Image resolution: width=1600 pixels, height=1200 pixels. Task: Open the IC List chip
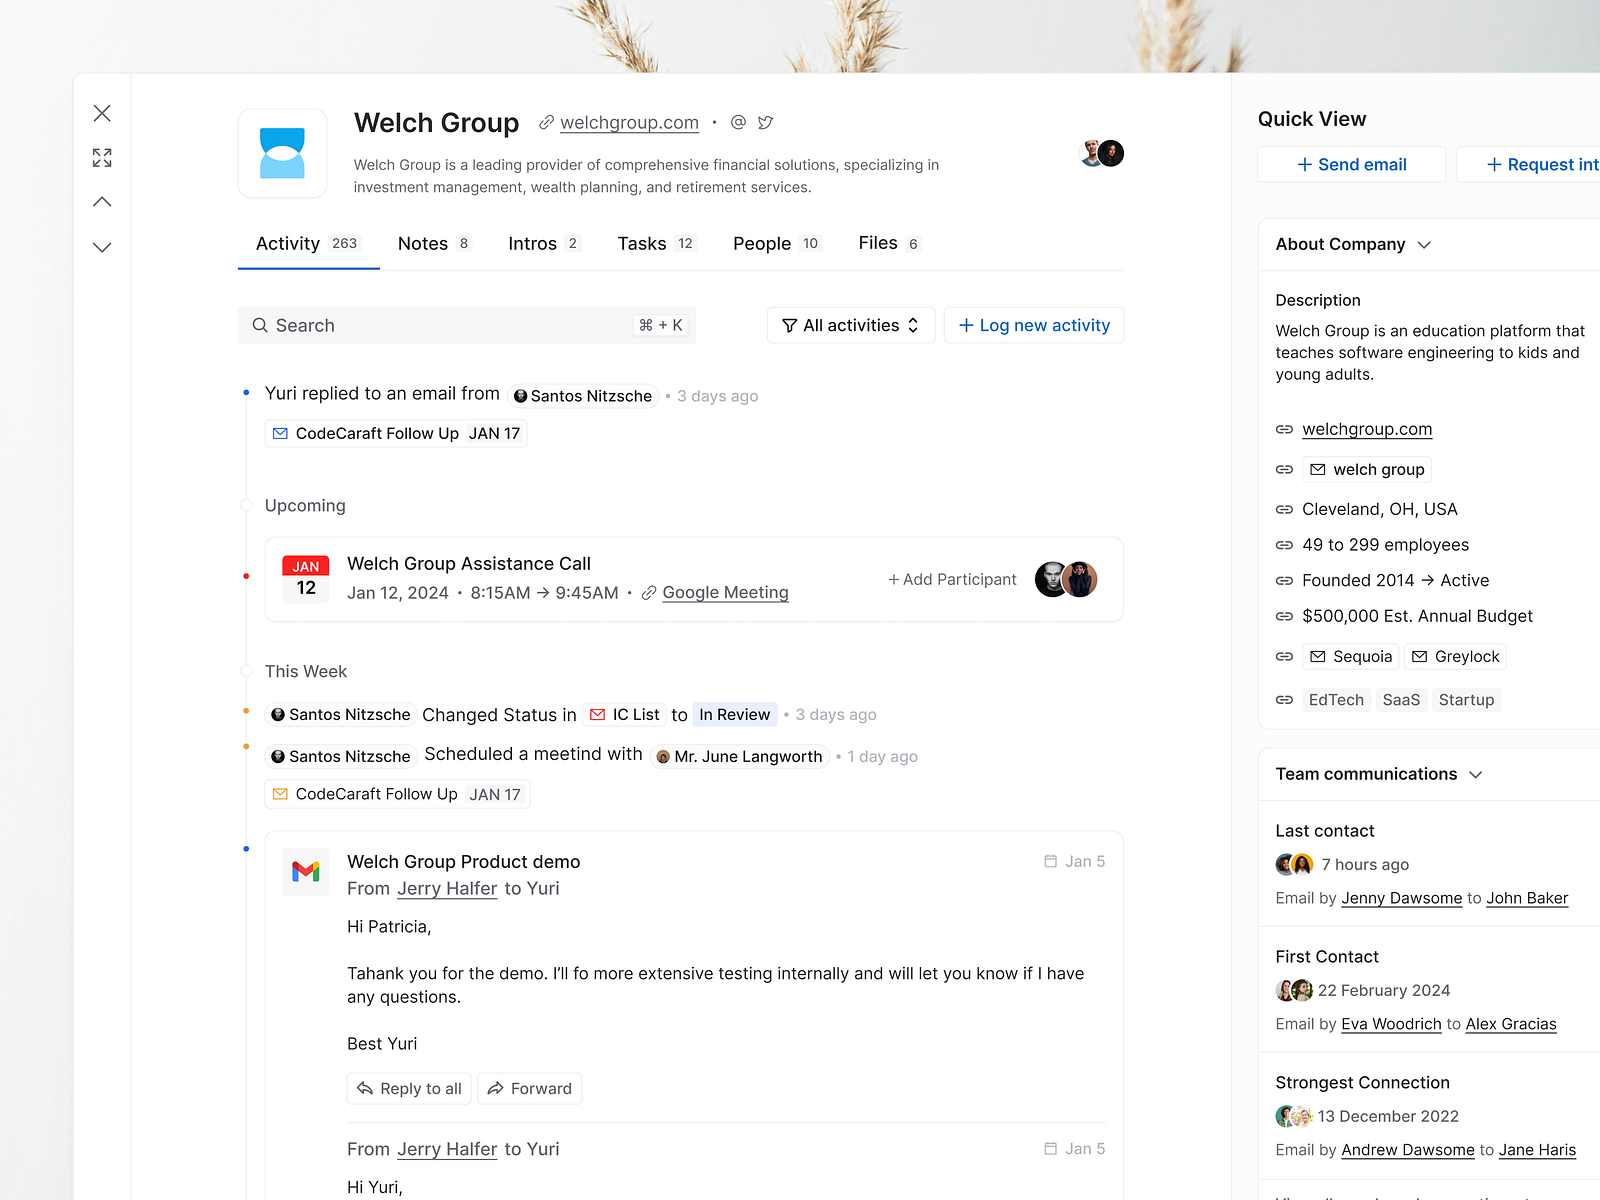tap(625, 714)
